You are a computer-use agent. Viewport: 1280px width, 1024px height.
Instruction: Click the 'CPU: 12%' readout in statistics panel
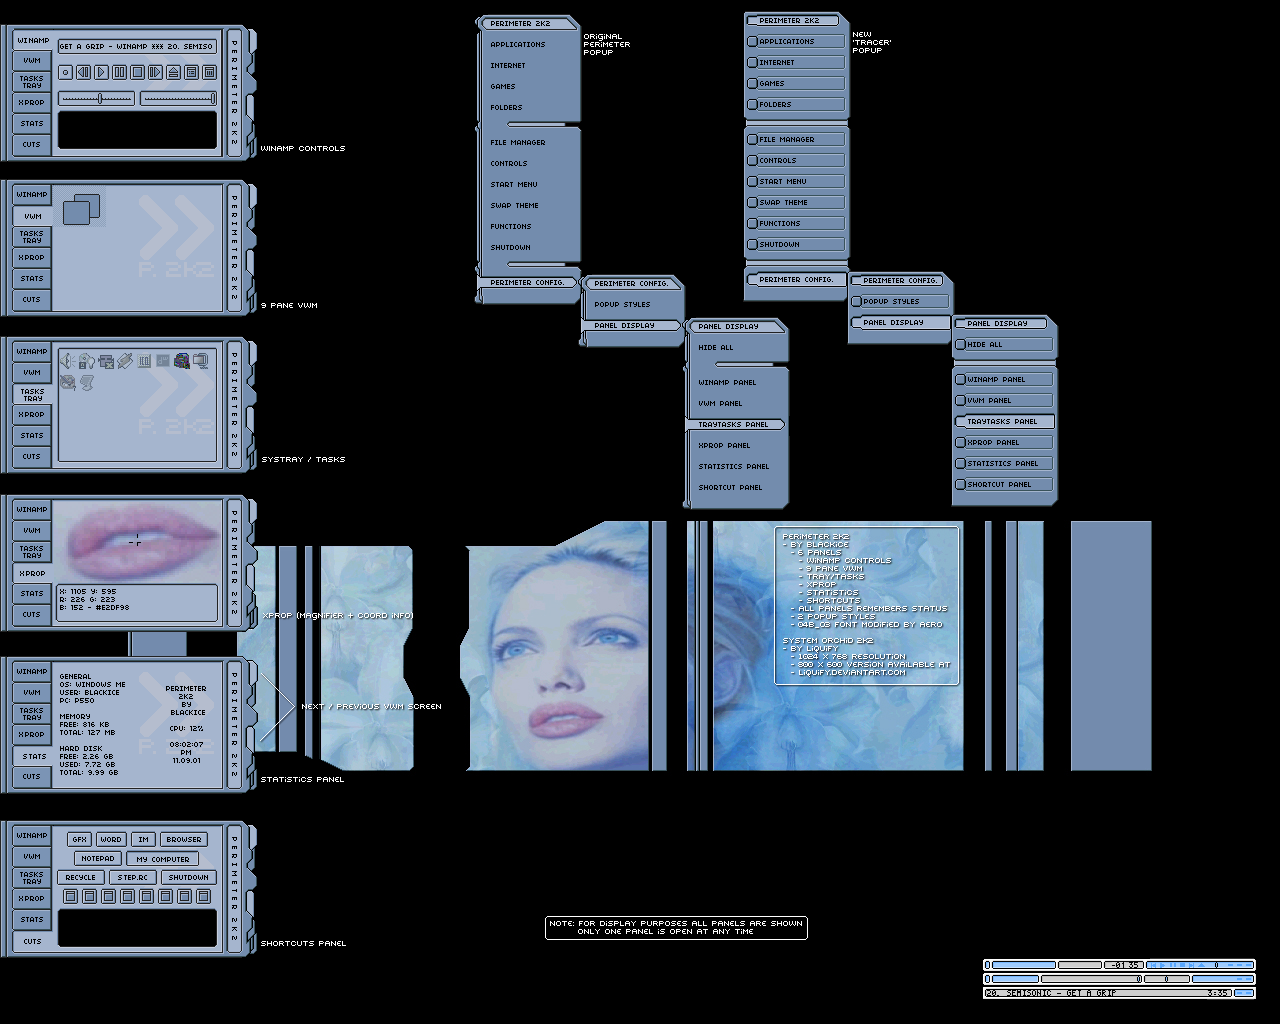pos(186,729)
